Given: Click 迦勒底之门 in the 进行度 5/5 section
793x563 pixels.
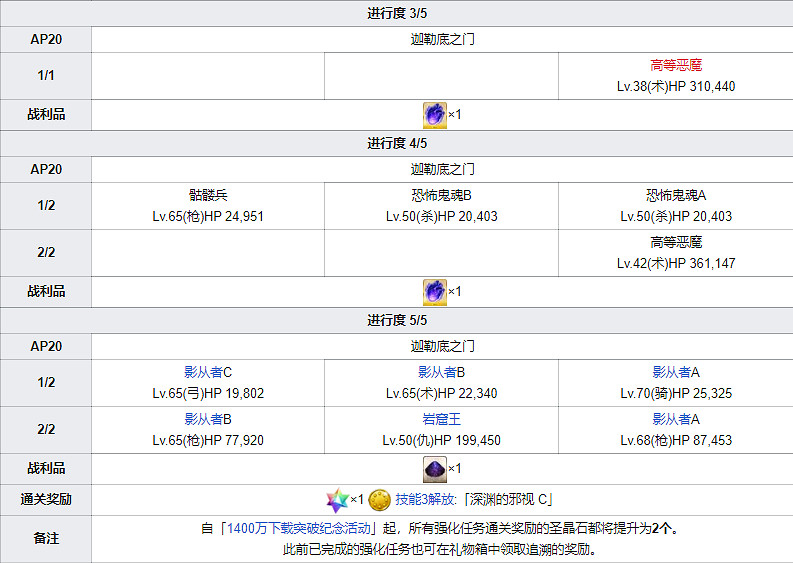Looking at the screenshot, I should click(442, 347).
